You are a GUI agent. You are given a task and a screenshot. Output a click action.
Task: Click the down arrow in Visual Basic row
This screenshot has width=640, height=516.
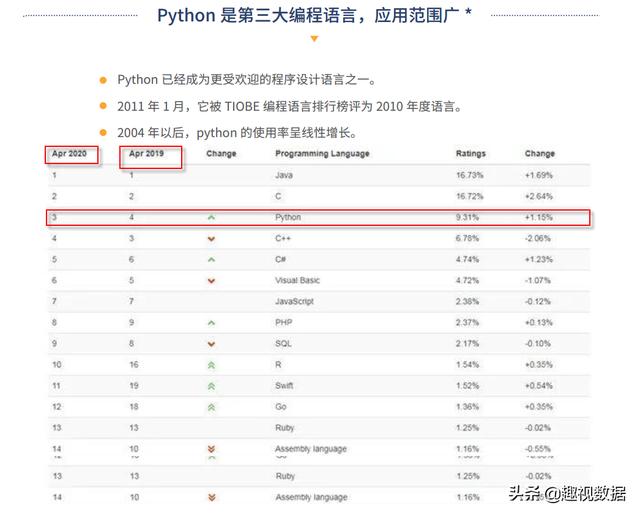pyautogui.click(x=211, y=281)
